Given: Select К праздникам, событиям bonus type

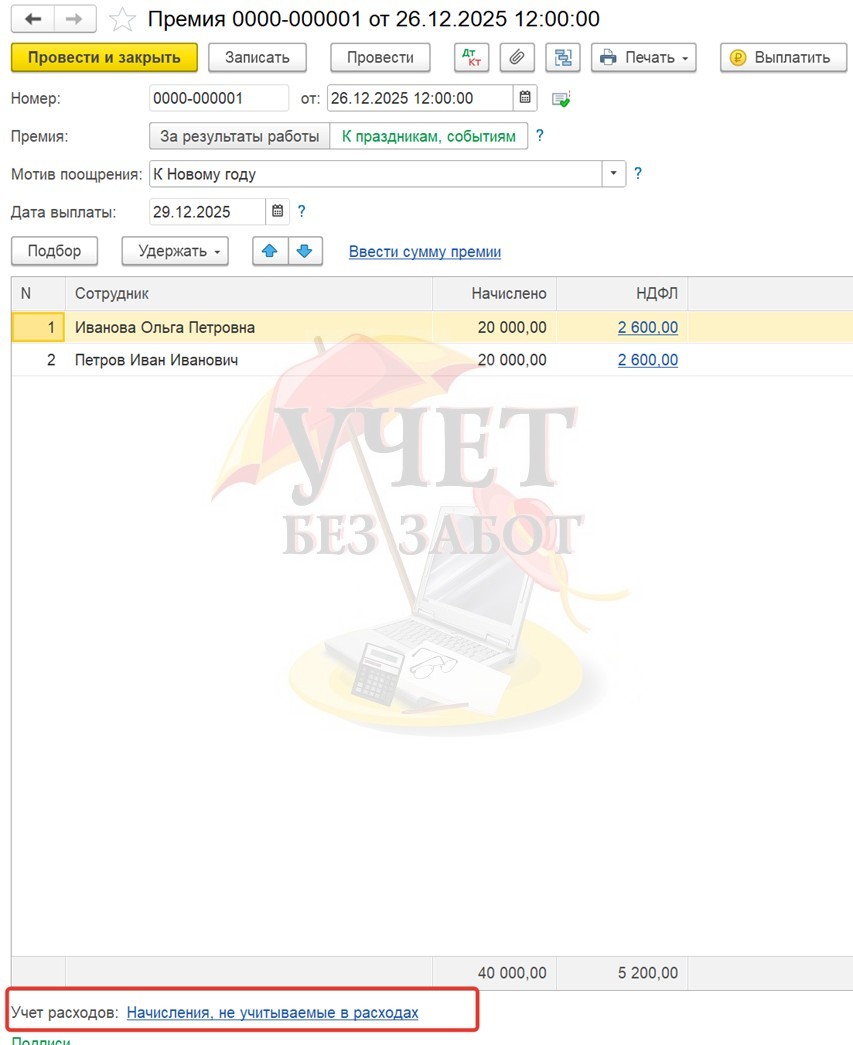Looking at the screenshot, I should pos(428,137).
